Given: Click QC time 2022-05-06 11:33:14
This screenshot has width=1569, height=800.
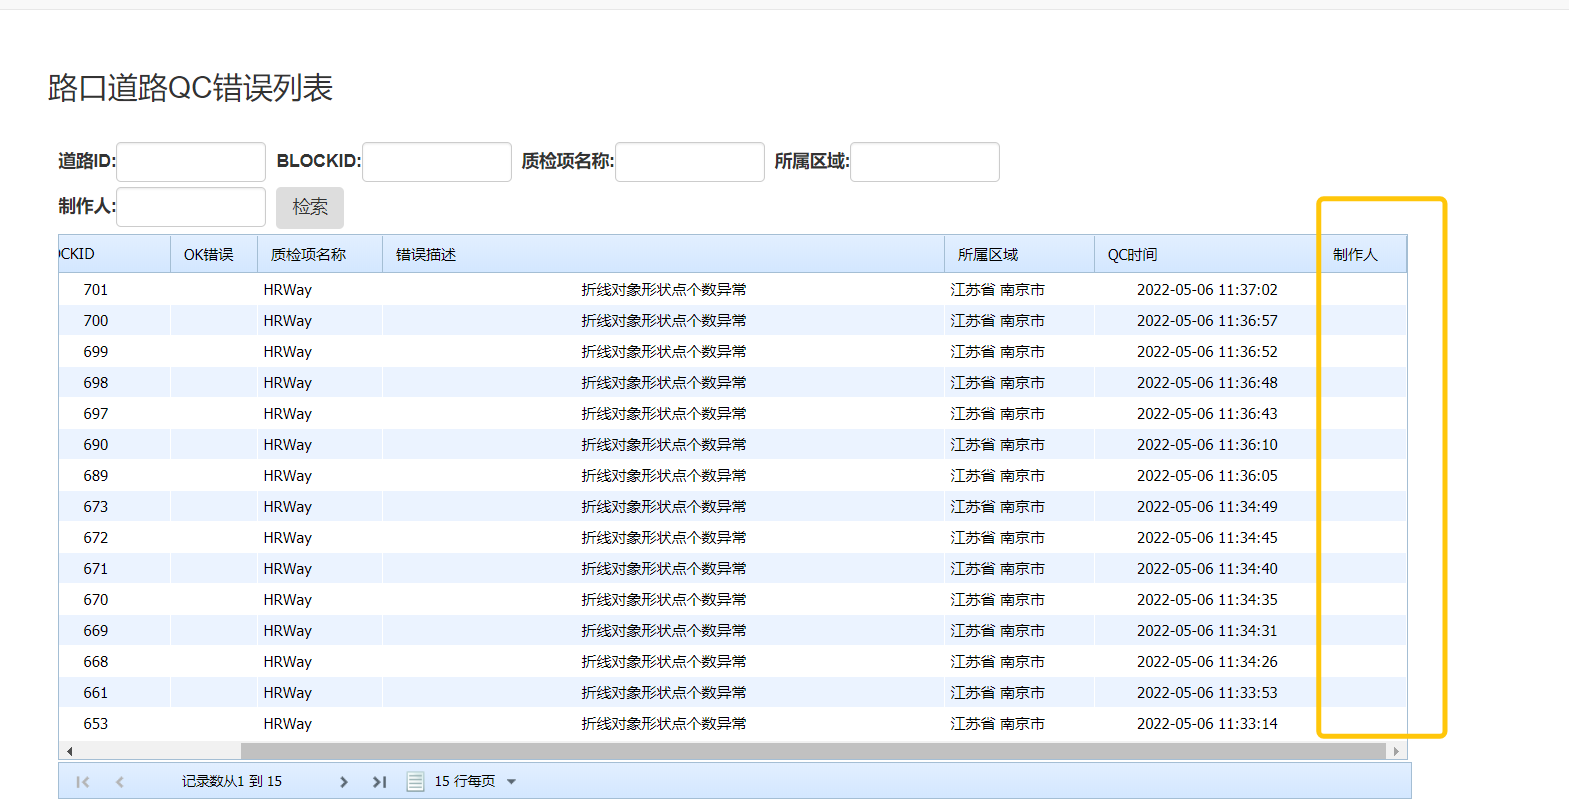Looking at the screenshot, I should click(x=1207, y=724).
